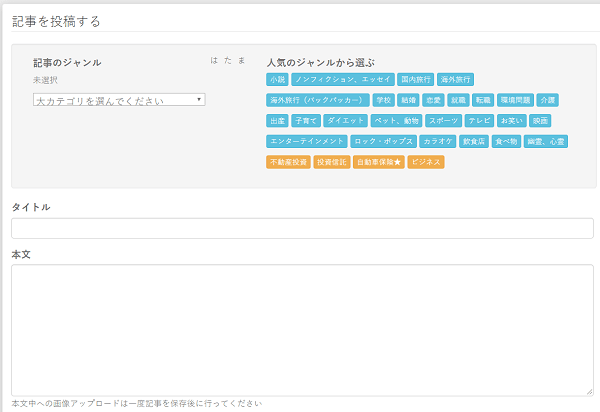Click the 本文 text area resize handle
This screenshot has width=600, height=412.
(x=589, y=392)
